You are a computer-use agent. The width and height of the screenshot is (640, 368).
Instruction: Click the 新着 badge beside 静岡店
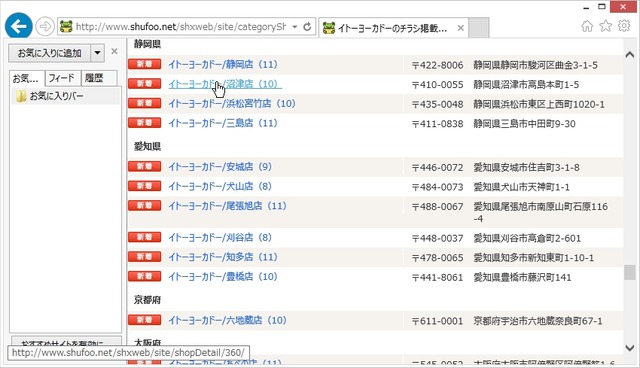pyautogui.click(x=144, y=64)
